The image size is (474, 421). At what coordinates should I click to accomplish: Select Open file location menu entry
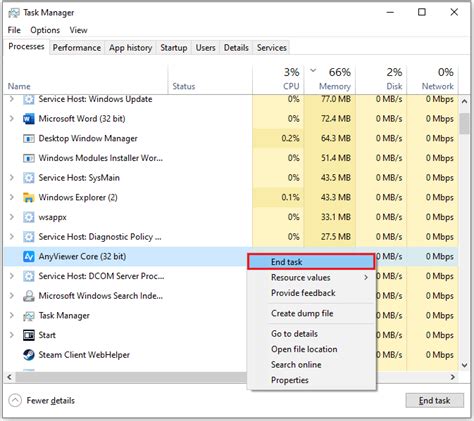pos(304,349)
